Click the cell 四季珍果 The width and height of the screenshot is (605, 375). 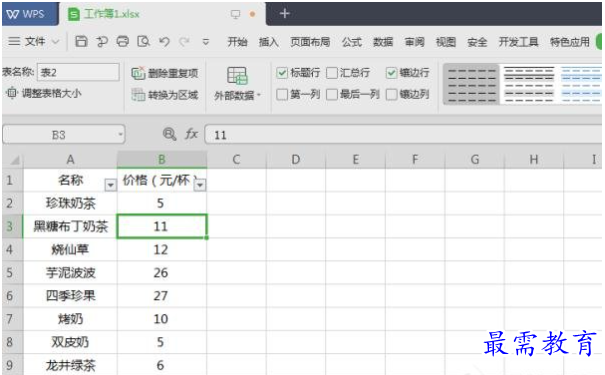click(x=70, y=296)
